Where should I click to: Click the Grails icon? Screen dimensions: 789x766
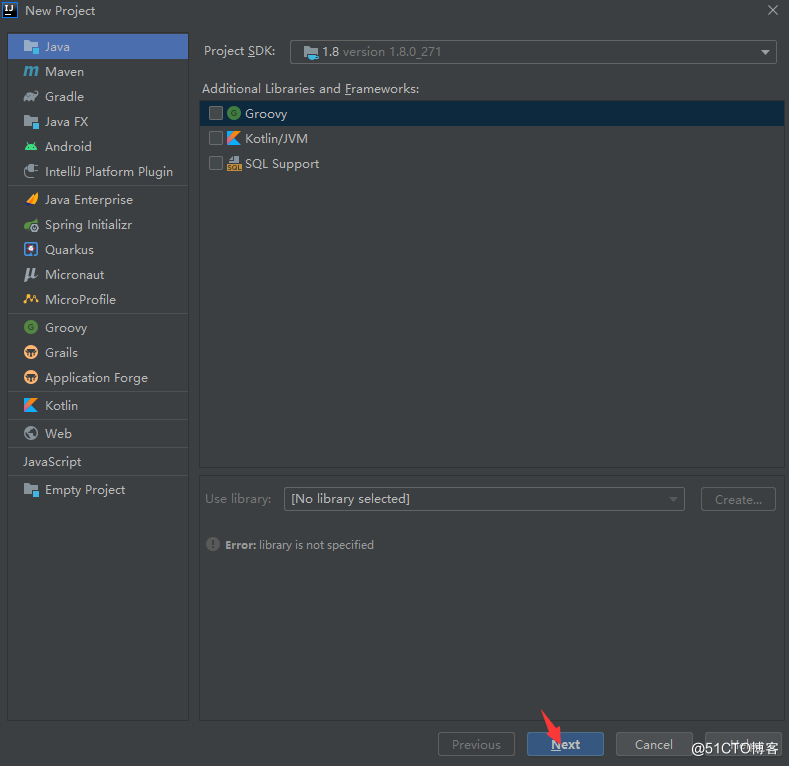tap(31, 352)
